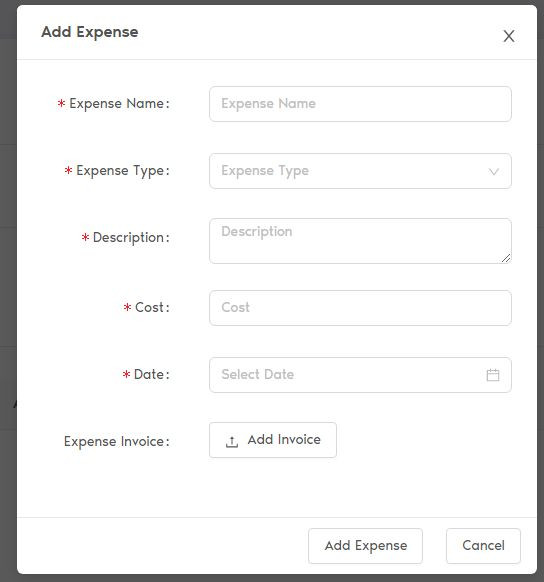Click the Description box resize handle
The width and height of the screenshot is (544, 582).
[506, 258]
